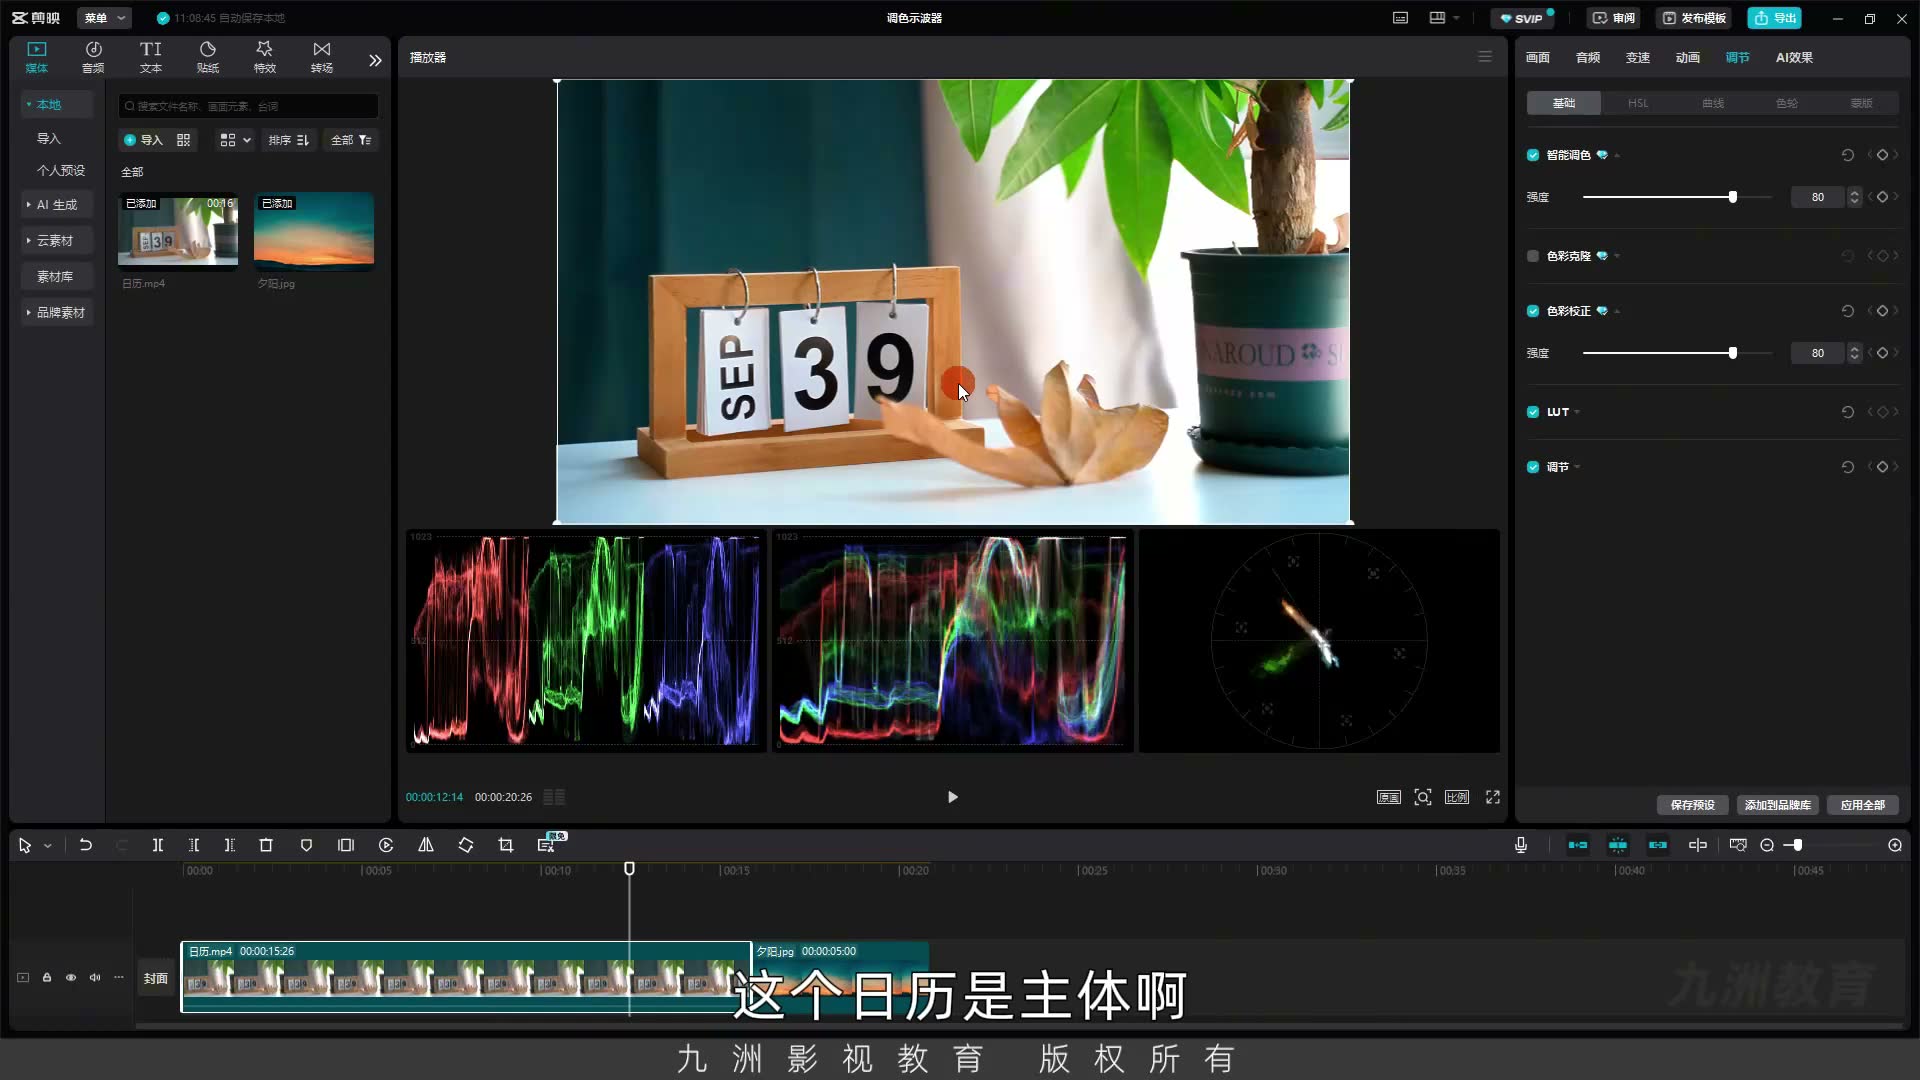Open the 特效 effects panel icon
The image size is (1920, 1080).
point(264,57)
